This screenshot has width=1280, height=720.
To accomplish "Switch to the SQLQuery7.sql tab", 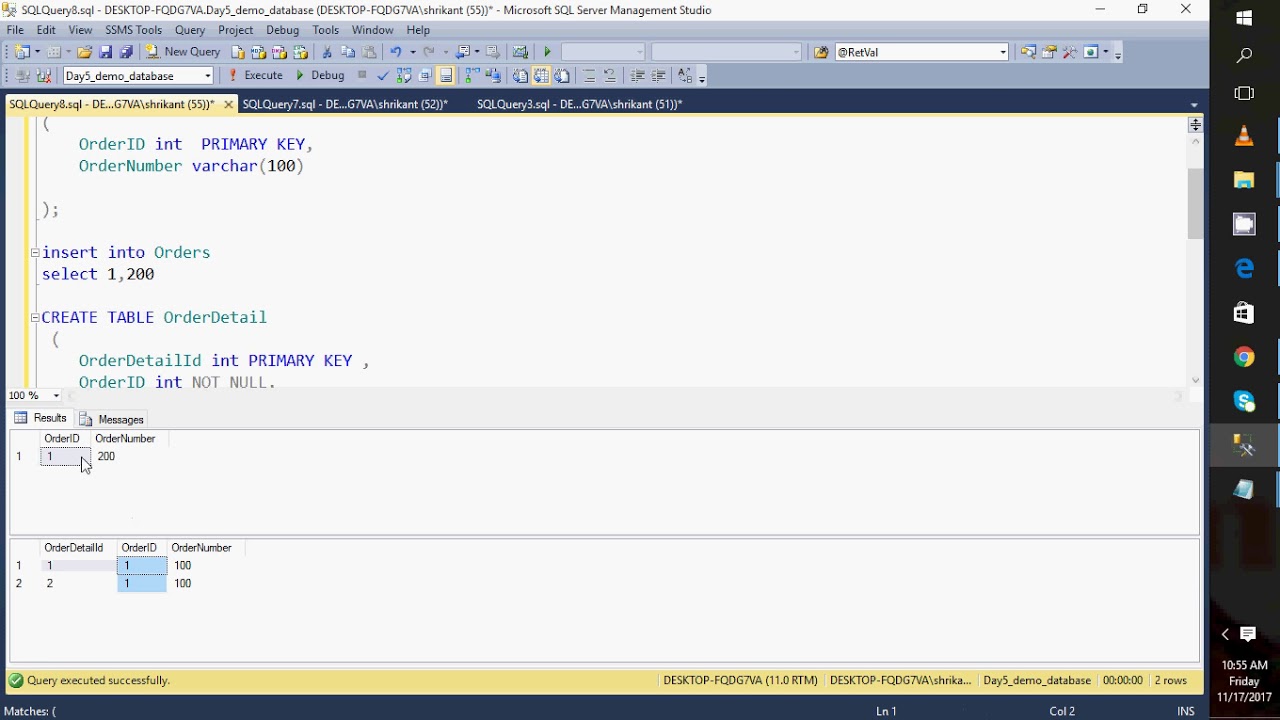I will [x=345, y=104].
